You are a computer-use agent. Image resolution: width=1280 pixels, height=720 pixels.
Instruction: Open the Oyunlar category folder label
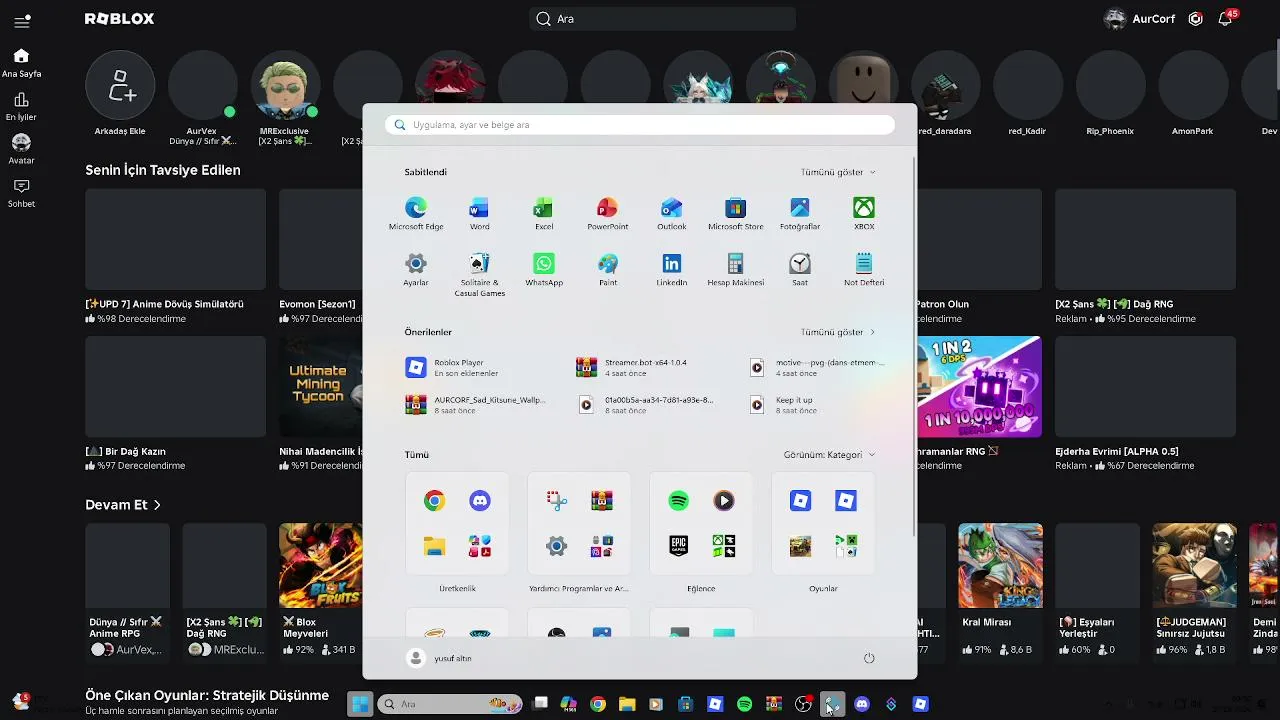[823, 589]
